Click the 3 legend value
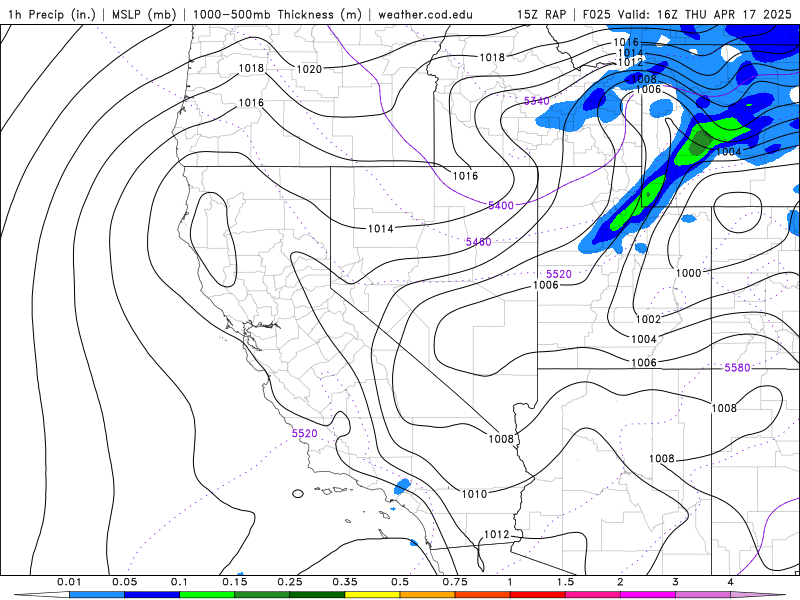 [676, 582]
